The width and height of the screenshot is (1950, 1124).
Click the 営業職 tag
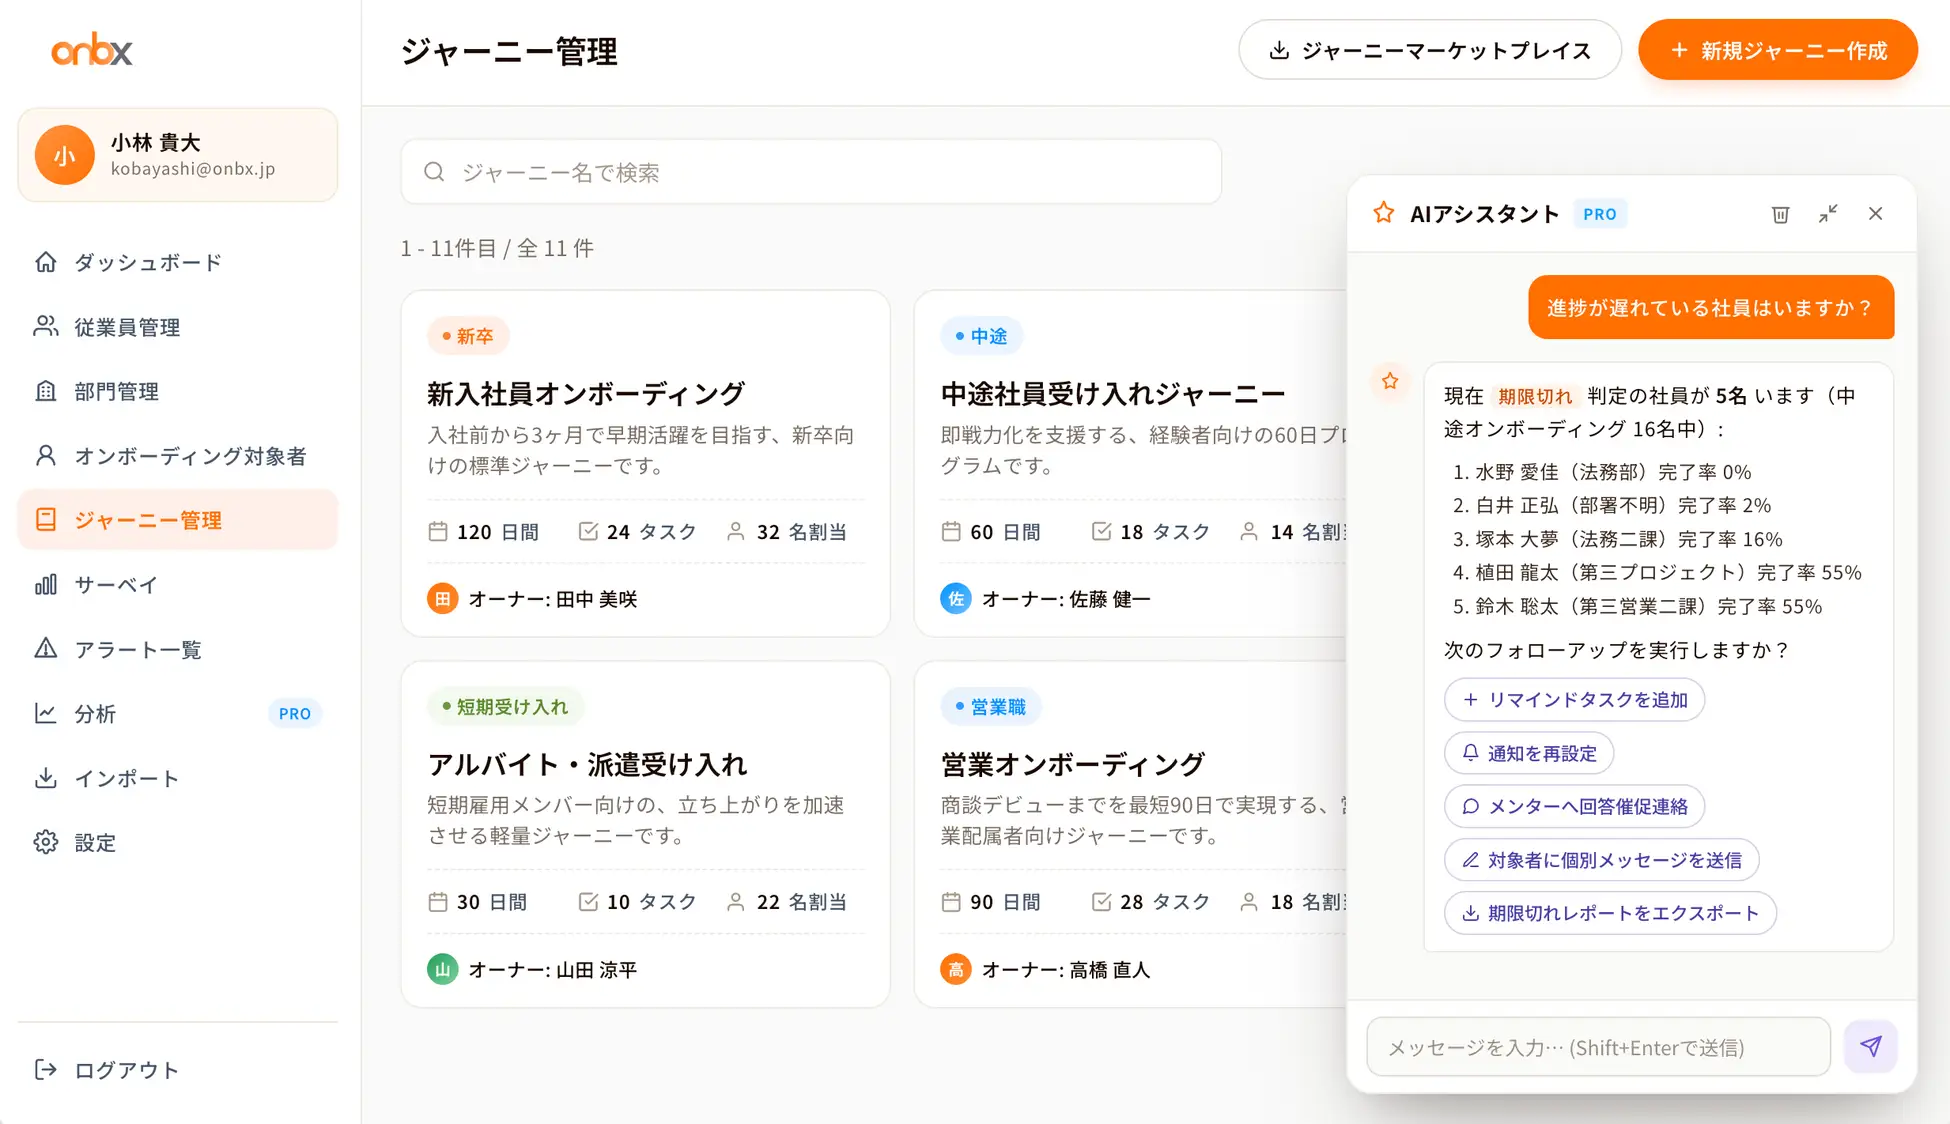click(990, 707)
